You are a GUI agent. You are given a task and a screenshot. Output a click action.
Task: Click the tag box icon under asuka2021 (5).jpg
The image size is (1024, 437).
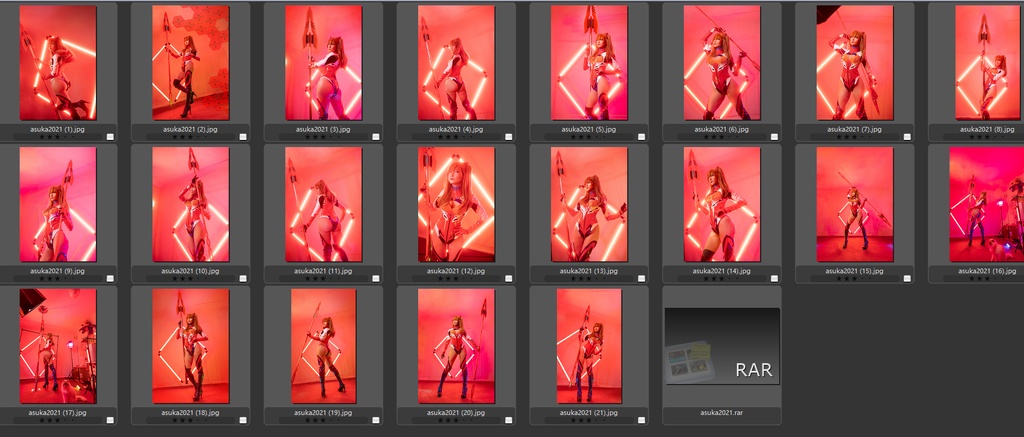coord(641,137)
